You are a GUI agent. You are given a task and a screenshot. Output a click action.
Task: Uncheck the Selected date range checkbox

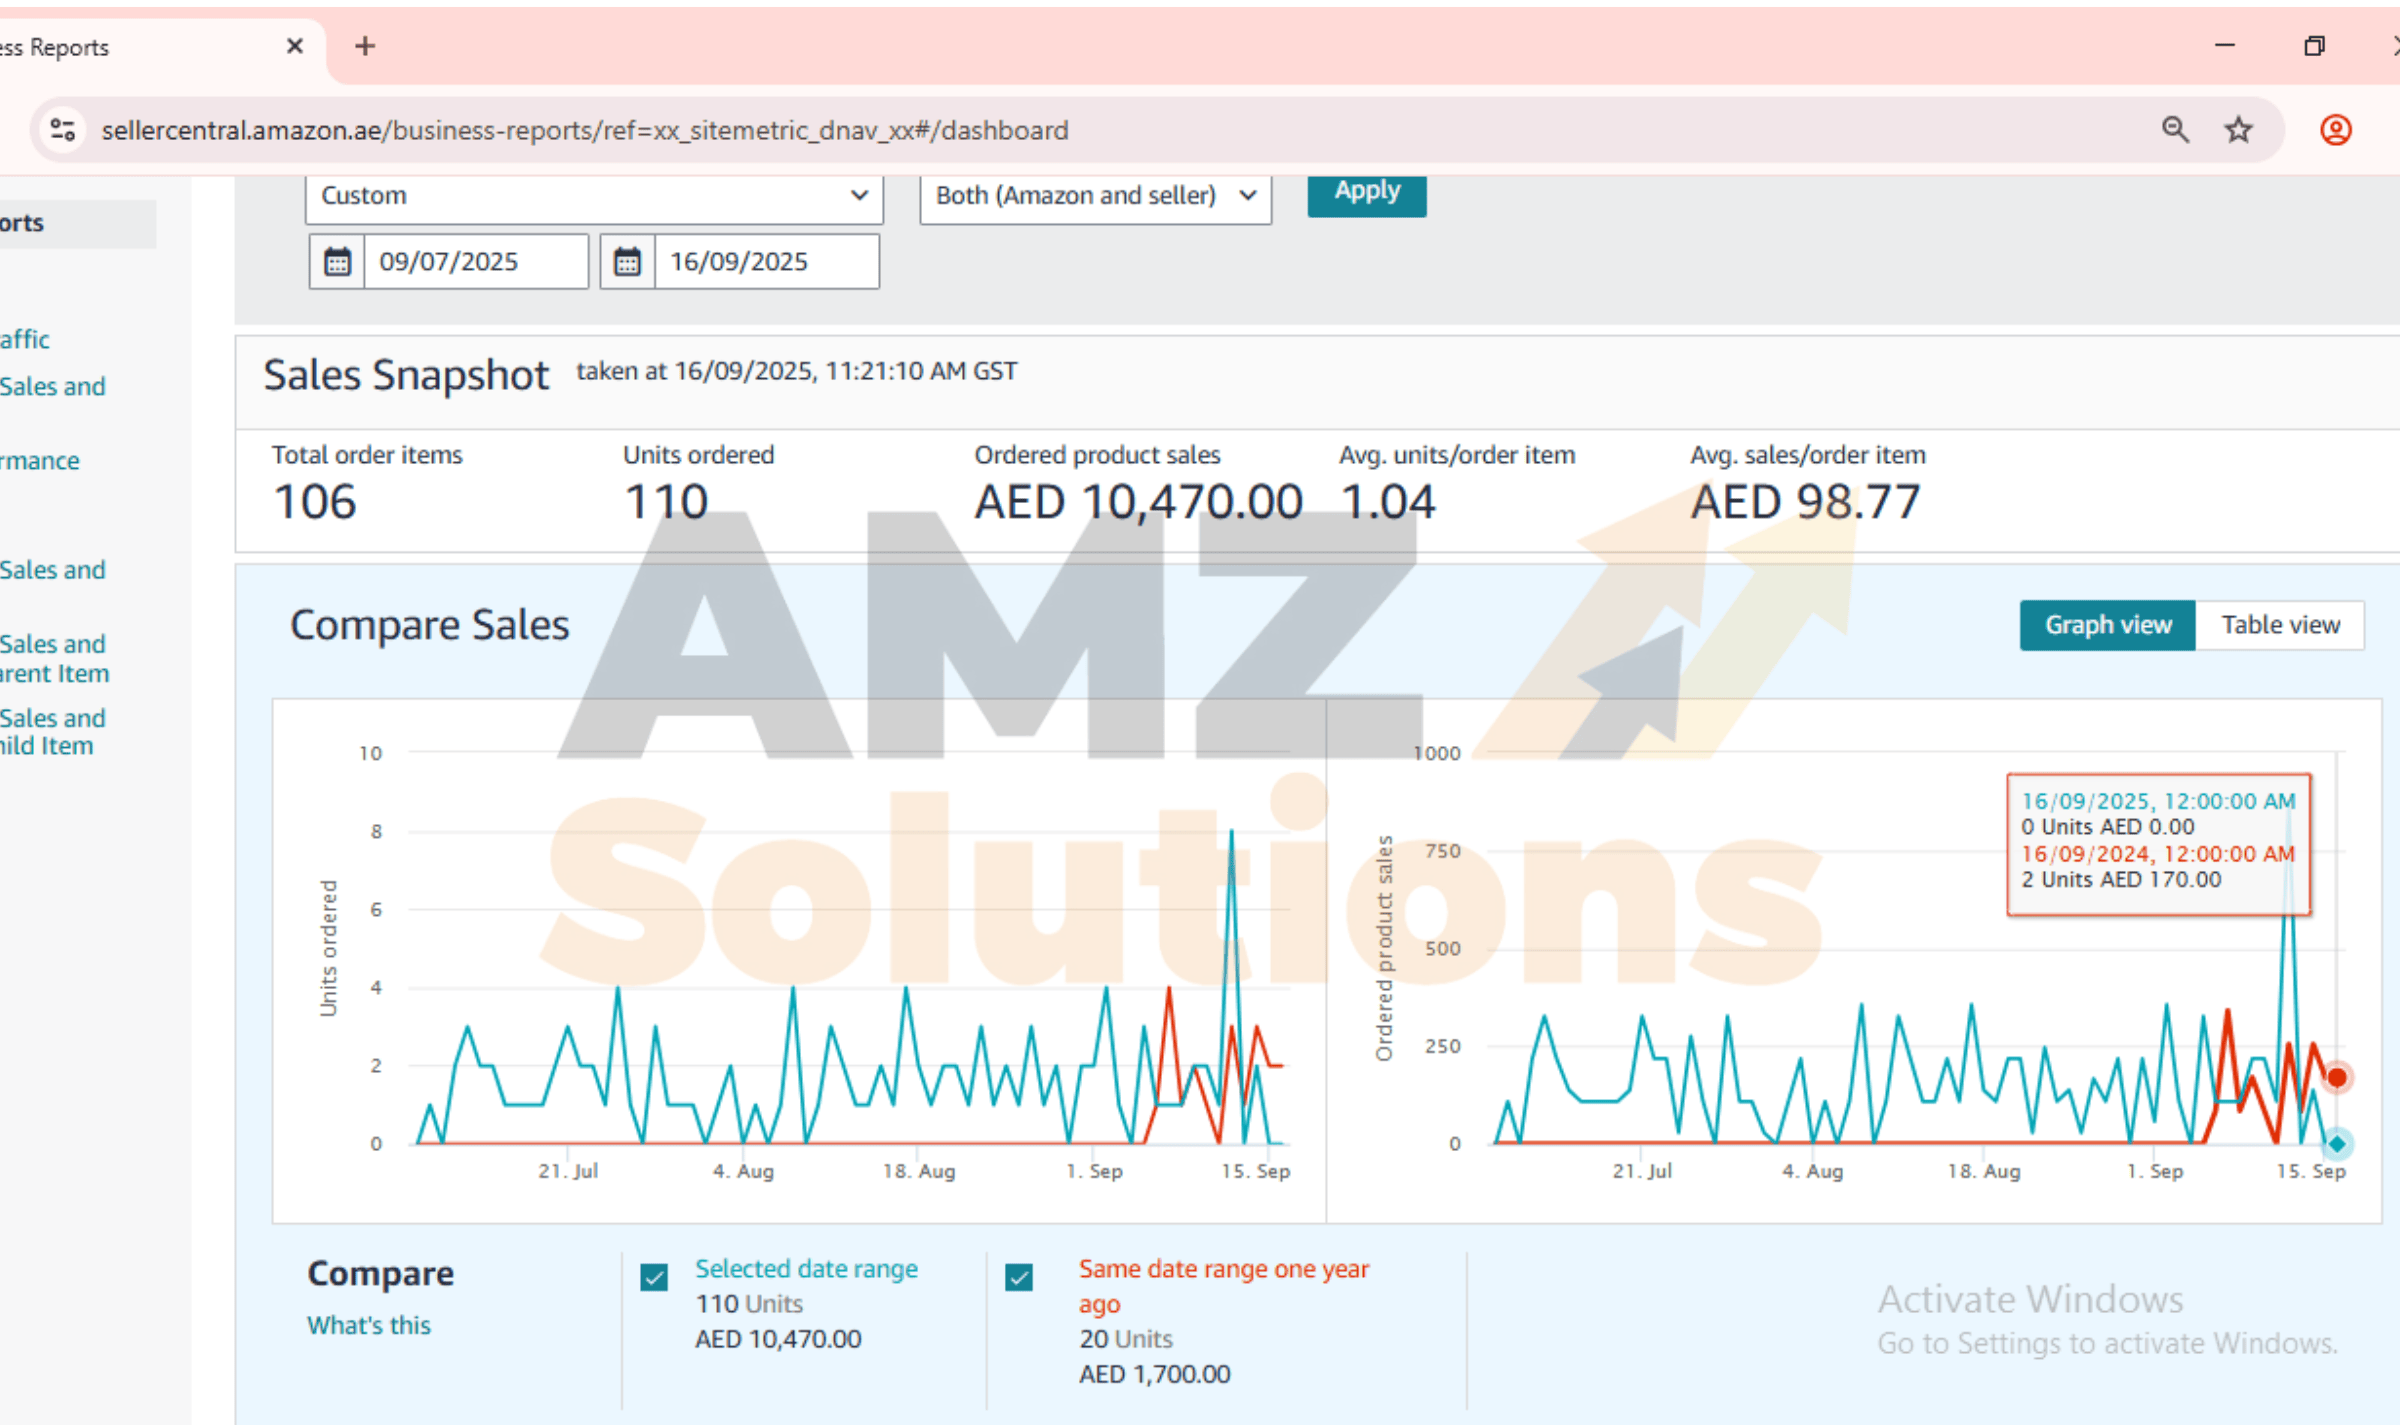tap(654, 1277)
